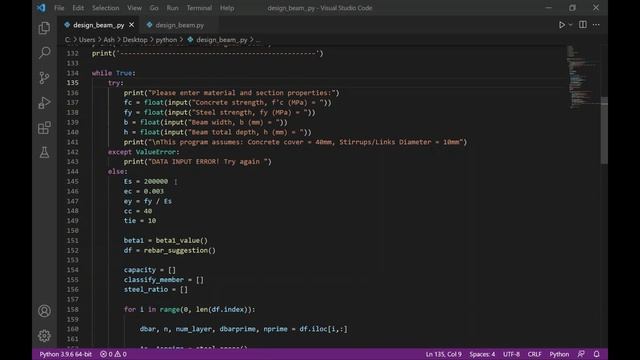Open the Go menu
Viewport: 640px width, 360px height.
(x=154, y=8)
